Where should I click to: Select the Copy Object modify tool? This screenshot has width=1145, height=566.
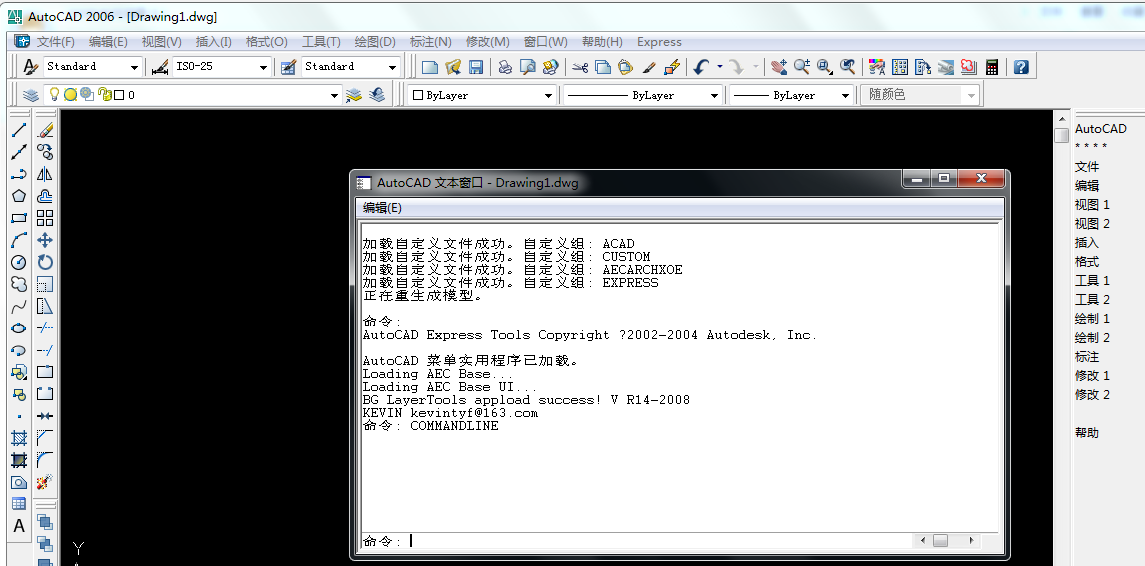45,152
